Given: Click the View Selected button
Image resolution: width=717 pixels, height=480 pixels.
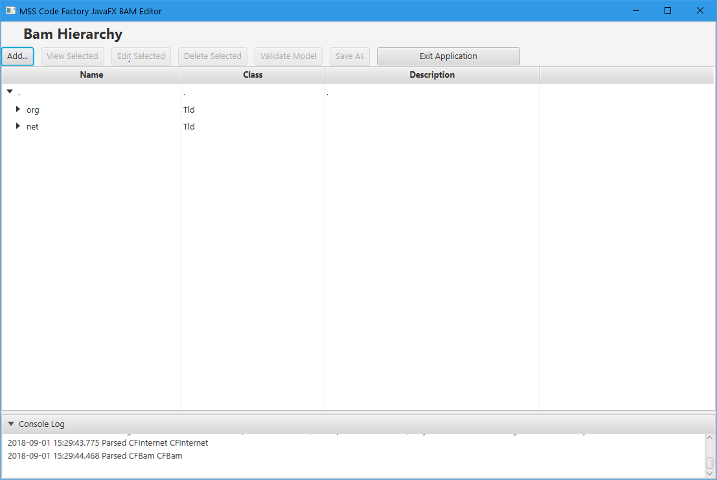Looking at the screenshot, I should click(72, 56).
